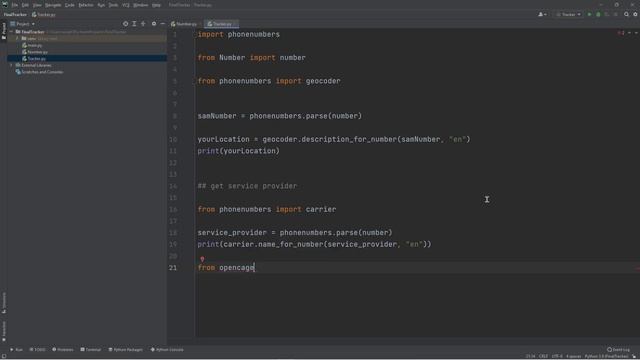Click the stop icon in toolbar
This screenshot has height=360, width=640.
[616, 15]
